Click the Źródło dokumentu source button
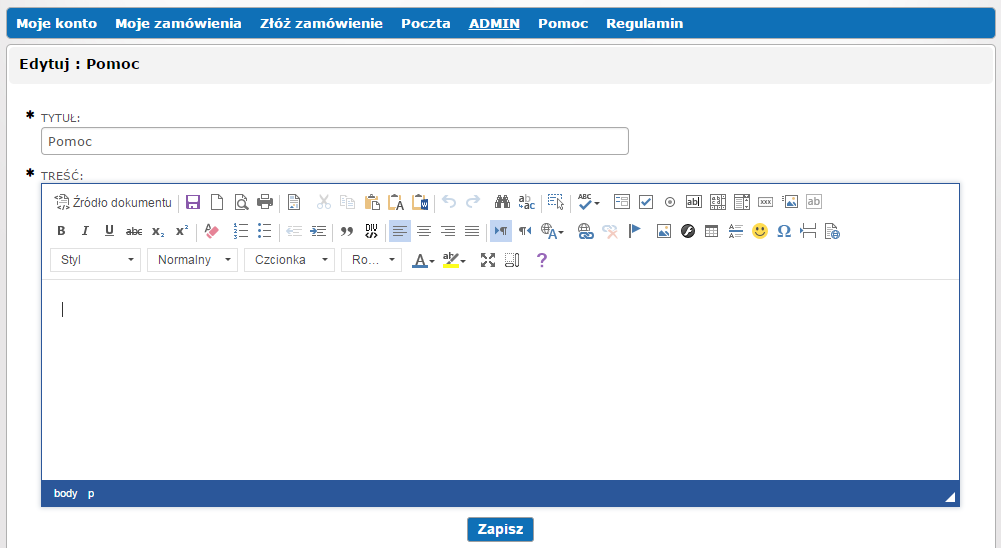The image size is (1001, 548). 113,202
